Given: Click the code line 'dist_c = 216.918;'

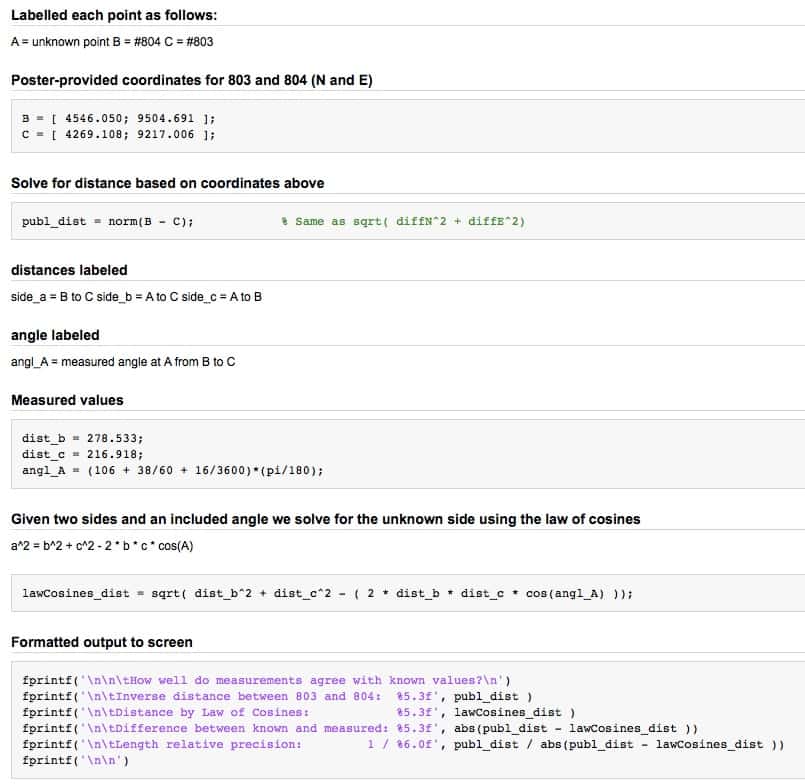Looking at the screenshot, I should 83,454.
